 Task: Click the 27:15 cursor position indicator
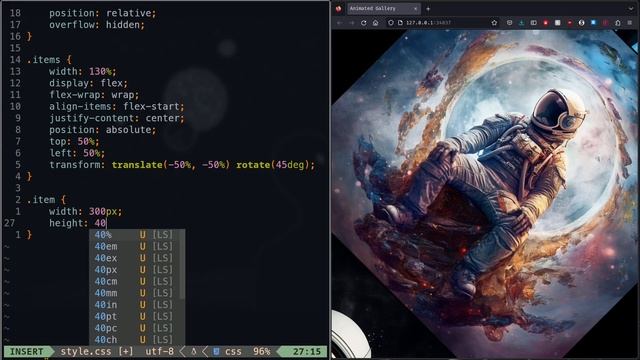(x=307, y=351)
